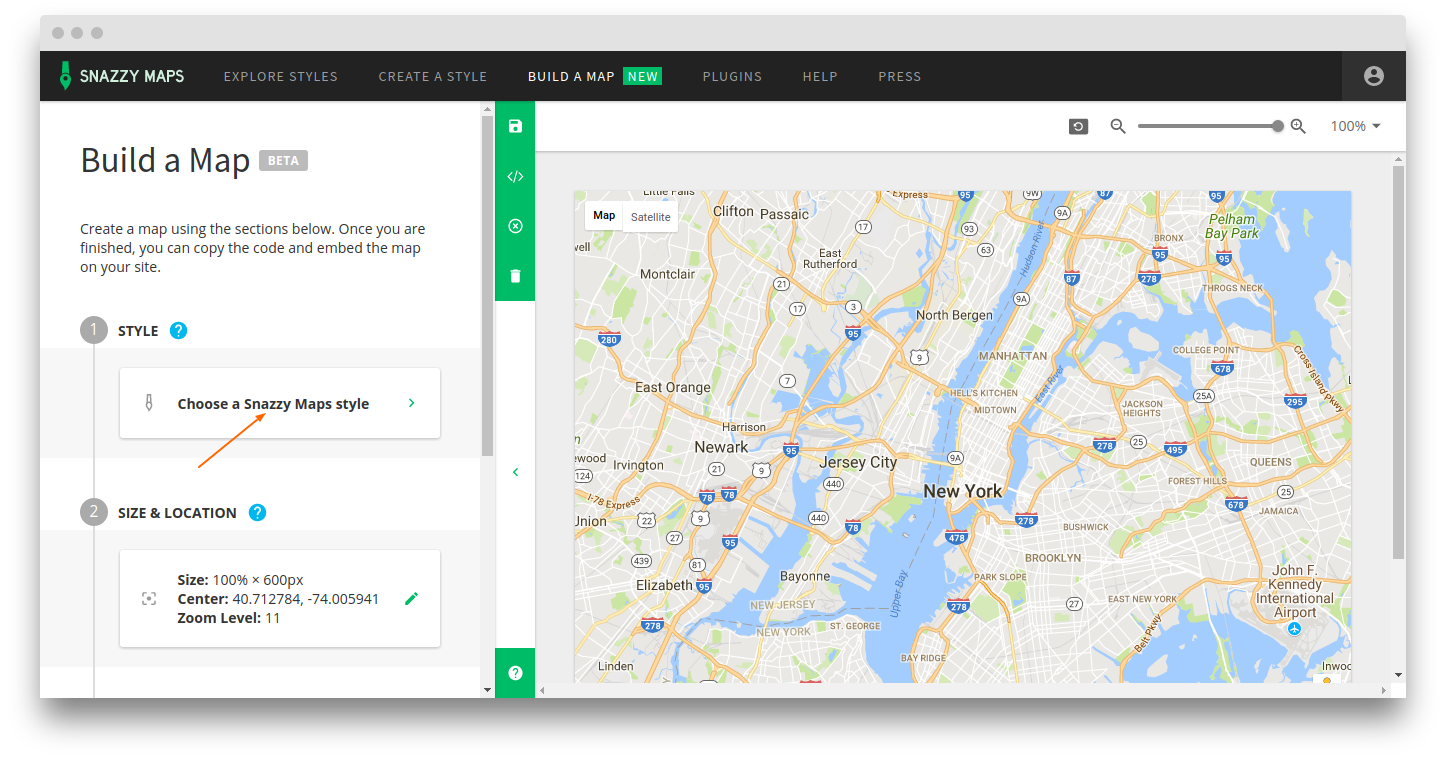1446x768 pixels.
Task: Open help with the green question mark button
Action: pos(515,673)
